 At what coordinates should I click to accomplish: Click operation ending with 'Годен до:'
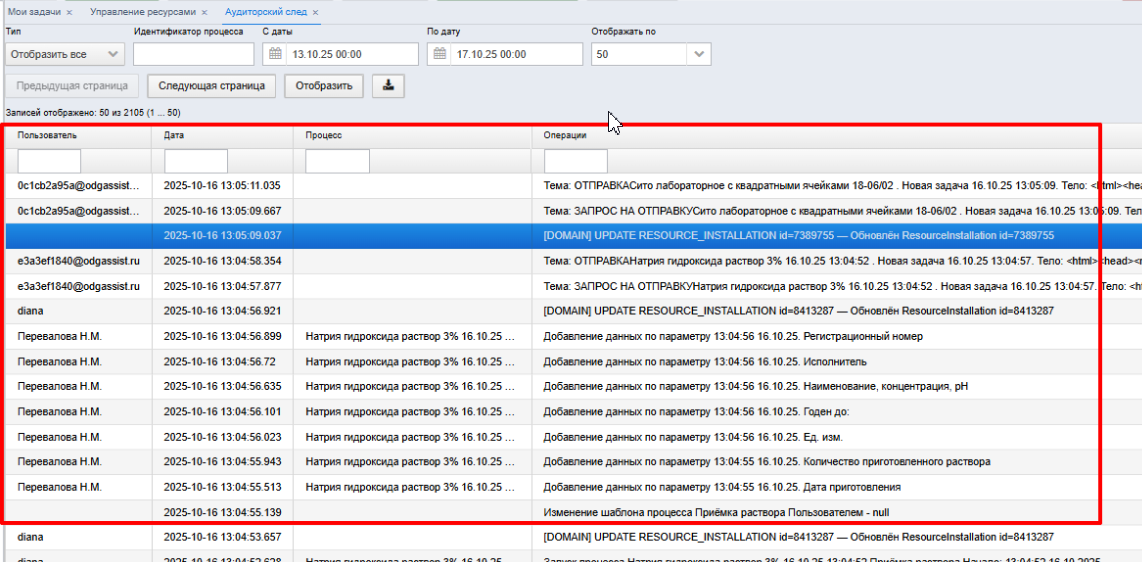point(697,411)
